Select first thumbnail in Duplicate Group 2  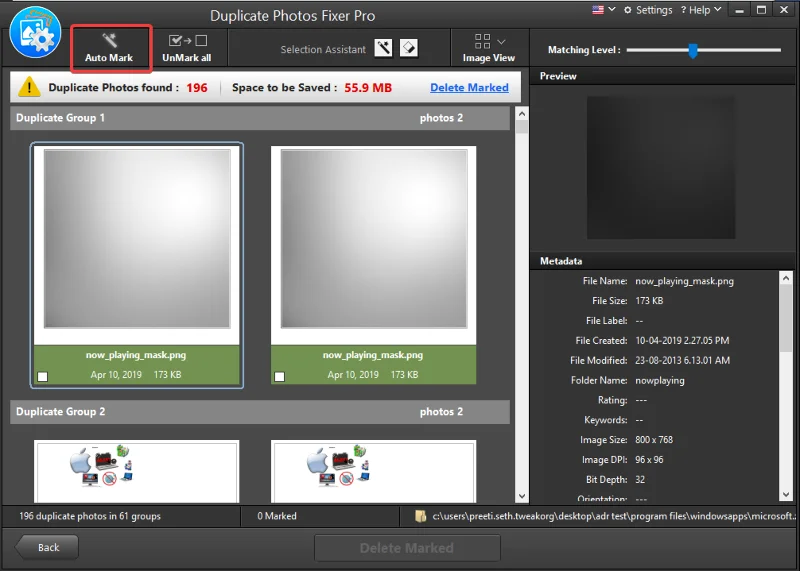tap(136, 471)
